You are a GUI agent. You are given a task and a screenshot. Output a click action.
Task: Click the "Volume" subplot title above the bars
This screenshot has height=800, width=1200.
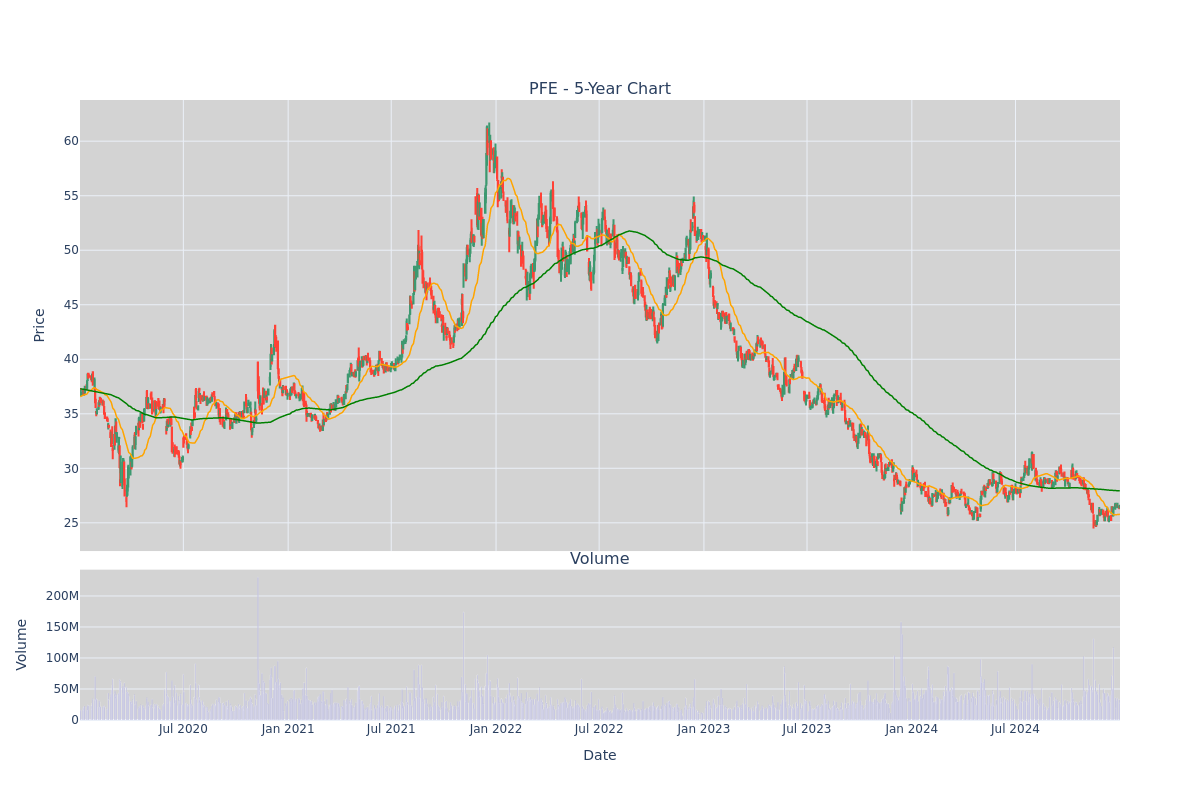(x=600, y=559)
